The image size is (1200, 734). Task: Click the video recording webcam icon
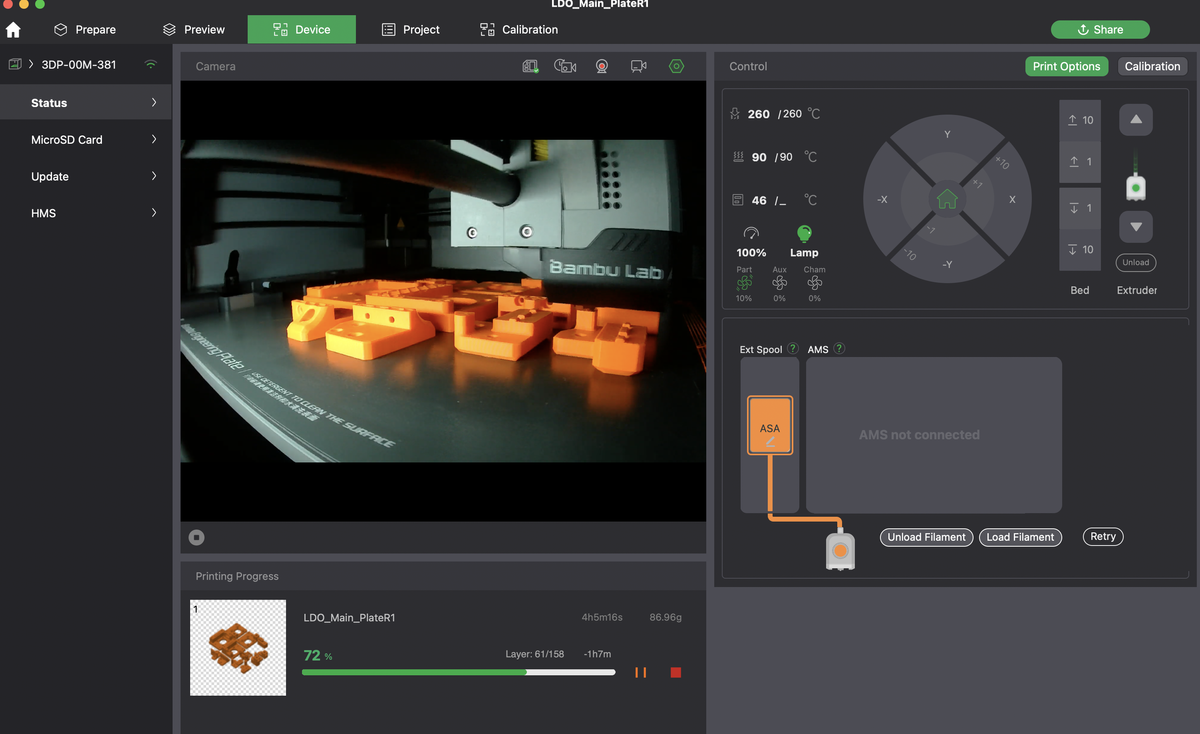click(602, 66)
